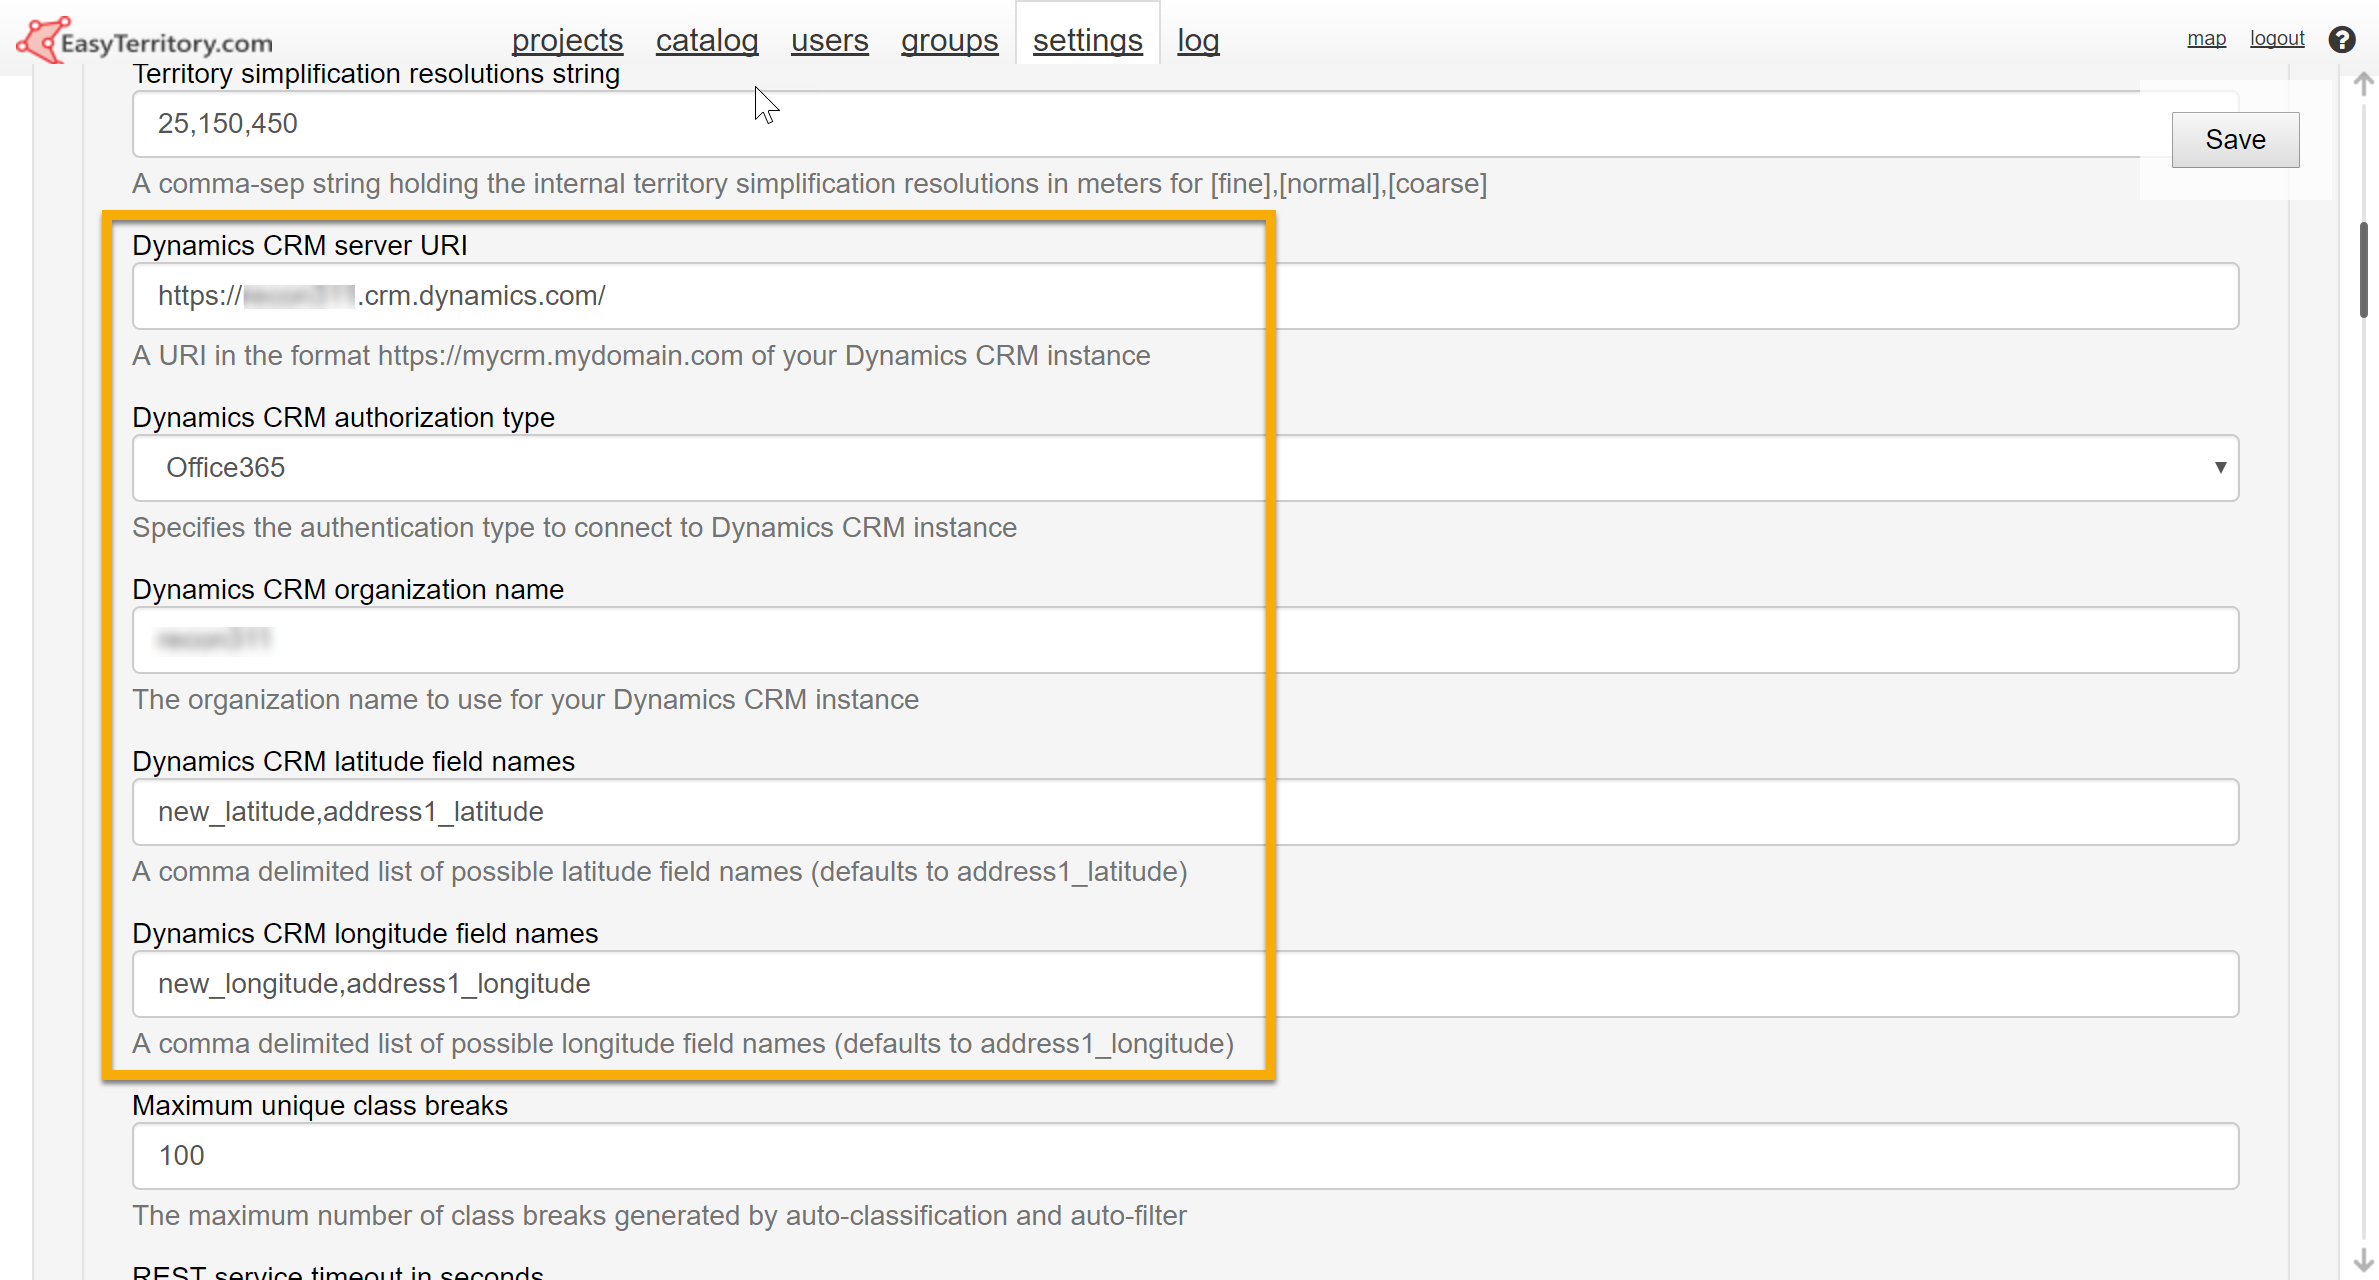Click 'Dynamics CRM longitude field names' label
The height and width of the screenshot is (1280, 2379).
click(x=365, y=934)
